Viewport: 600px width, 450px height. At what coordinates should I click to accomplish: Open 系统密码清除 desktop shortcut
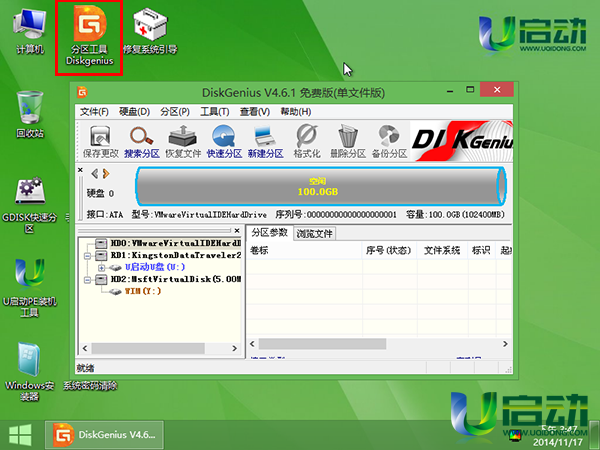90,386
